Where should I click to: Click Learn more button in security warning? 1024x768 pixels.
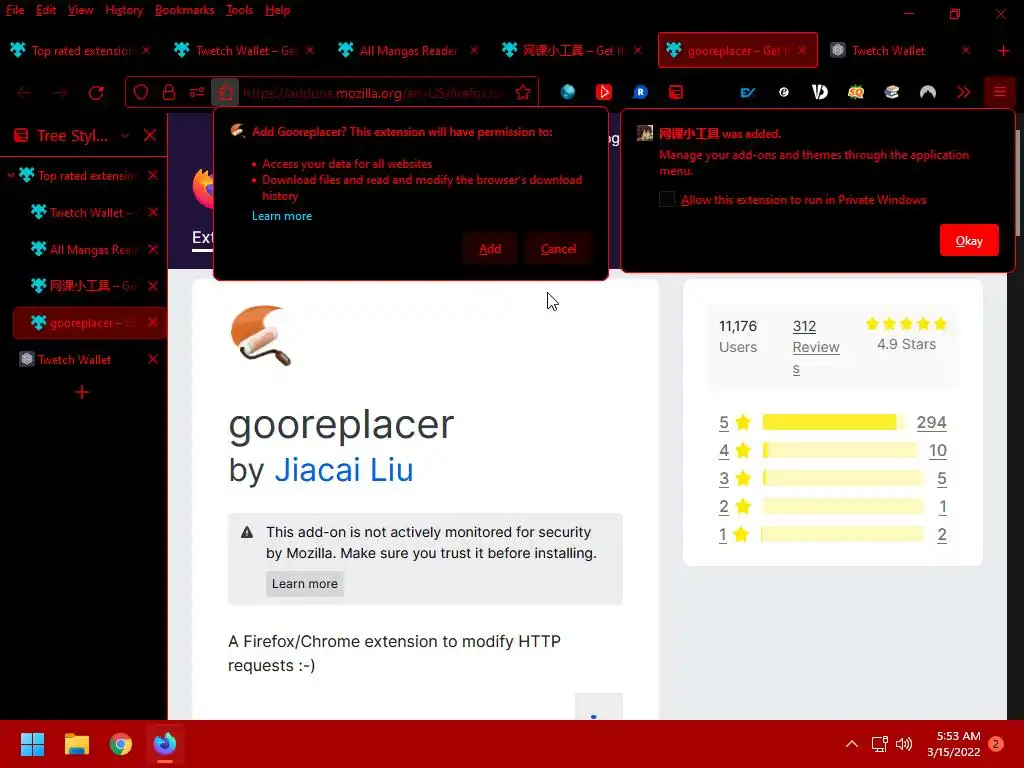(x=304, y=583)
